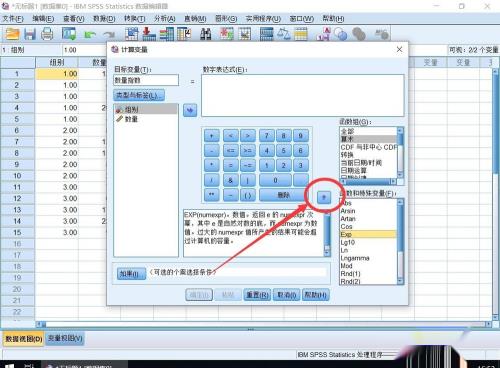Image resolution: width=500 pixels, height=368 pixels.
Task: Insert the function with the circled up-arrow button
Action: tap(324, 197)
